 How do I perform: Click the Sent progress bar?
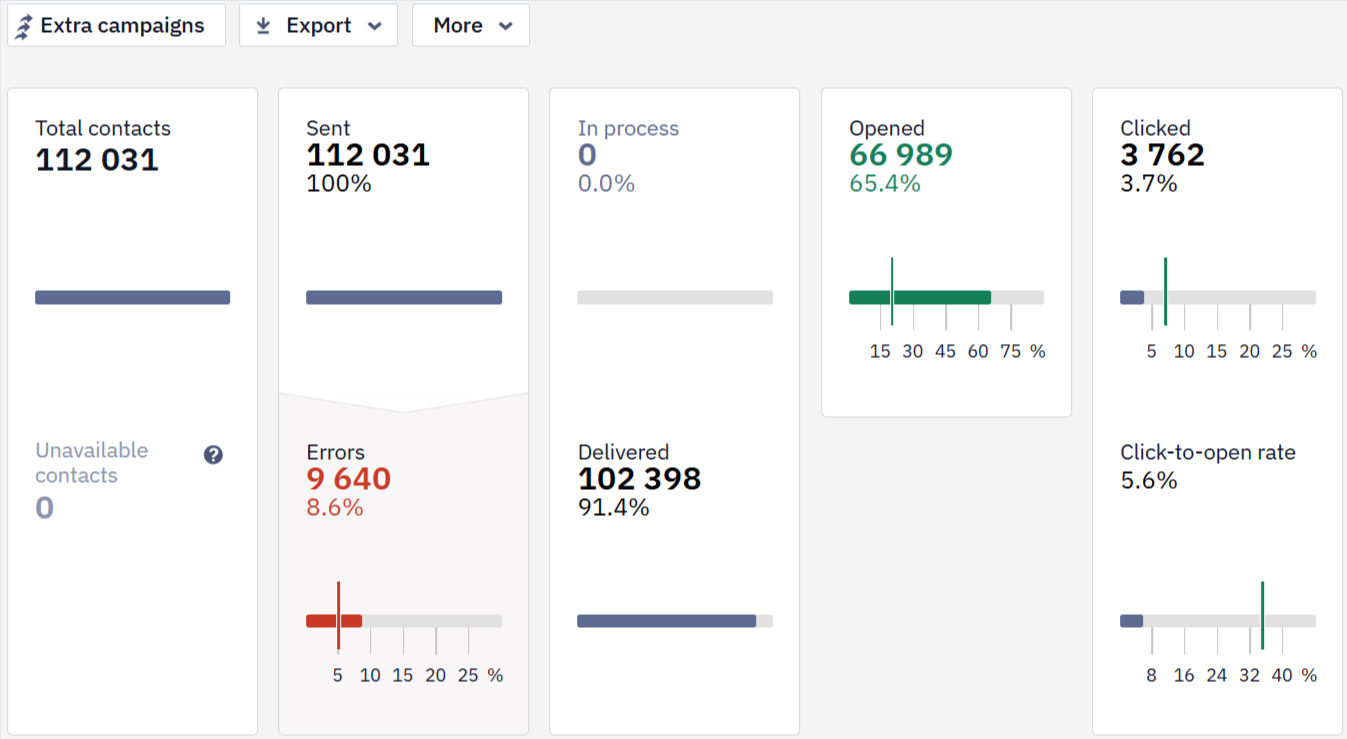404,297
